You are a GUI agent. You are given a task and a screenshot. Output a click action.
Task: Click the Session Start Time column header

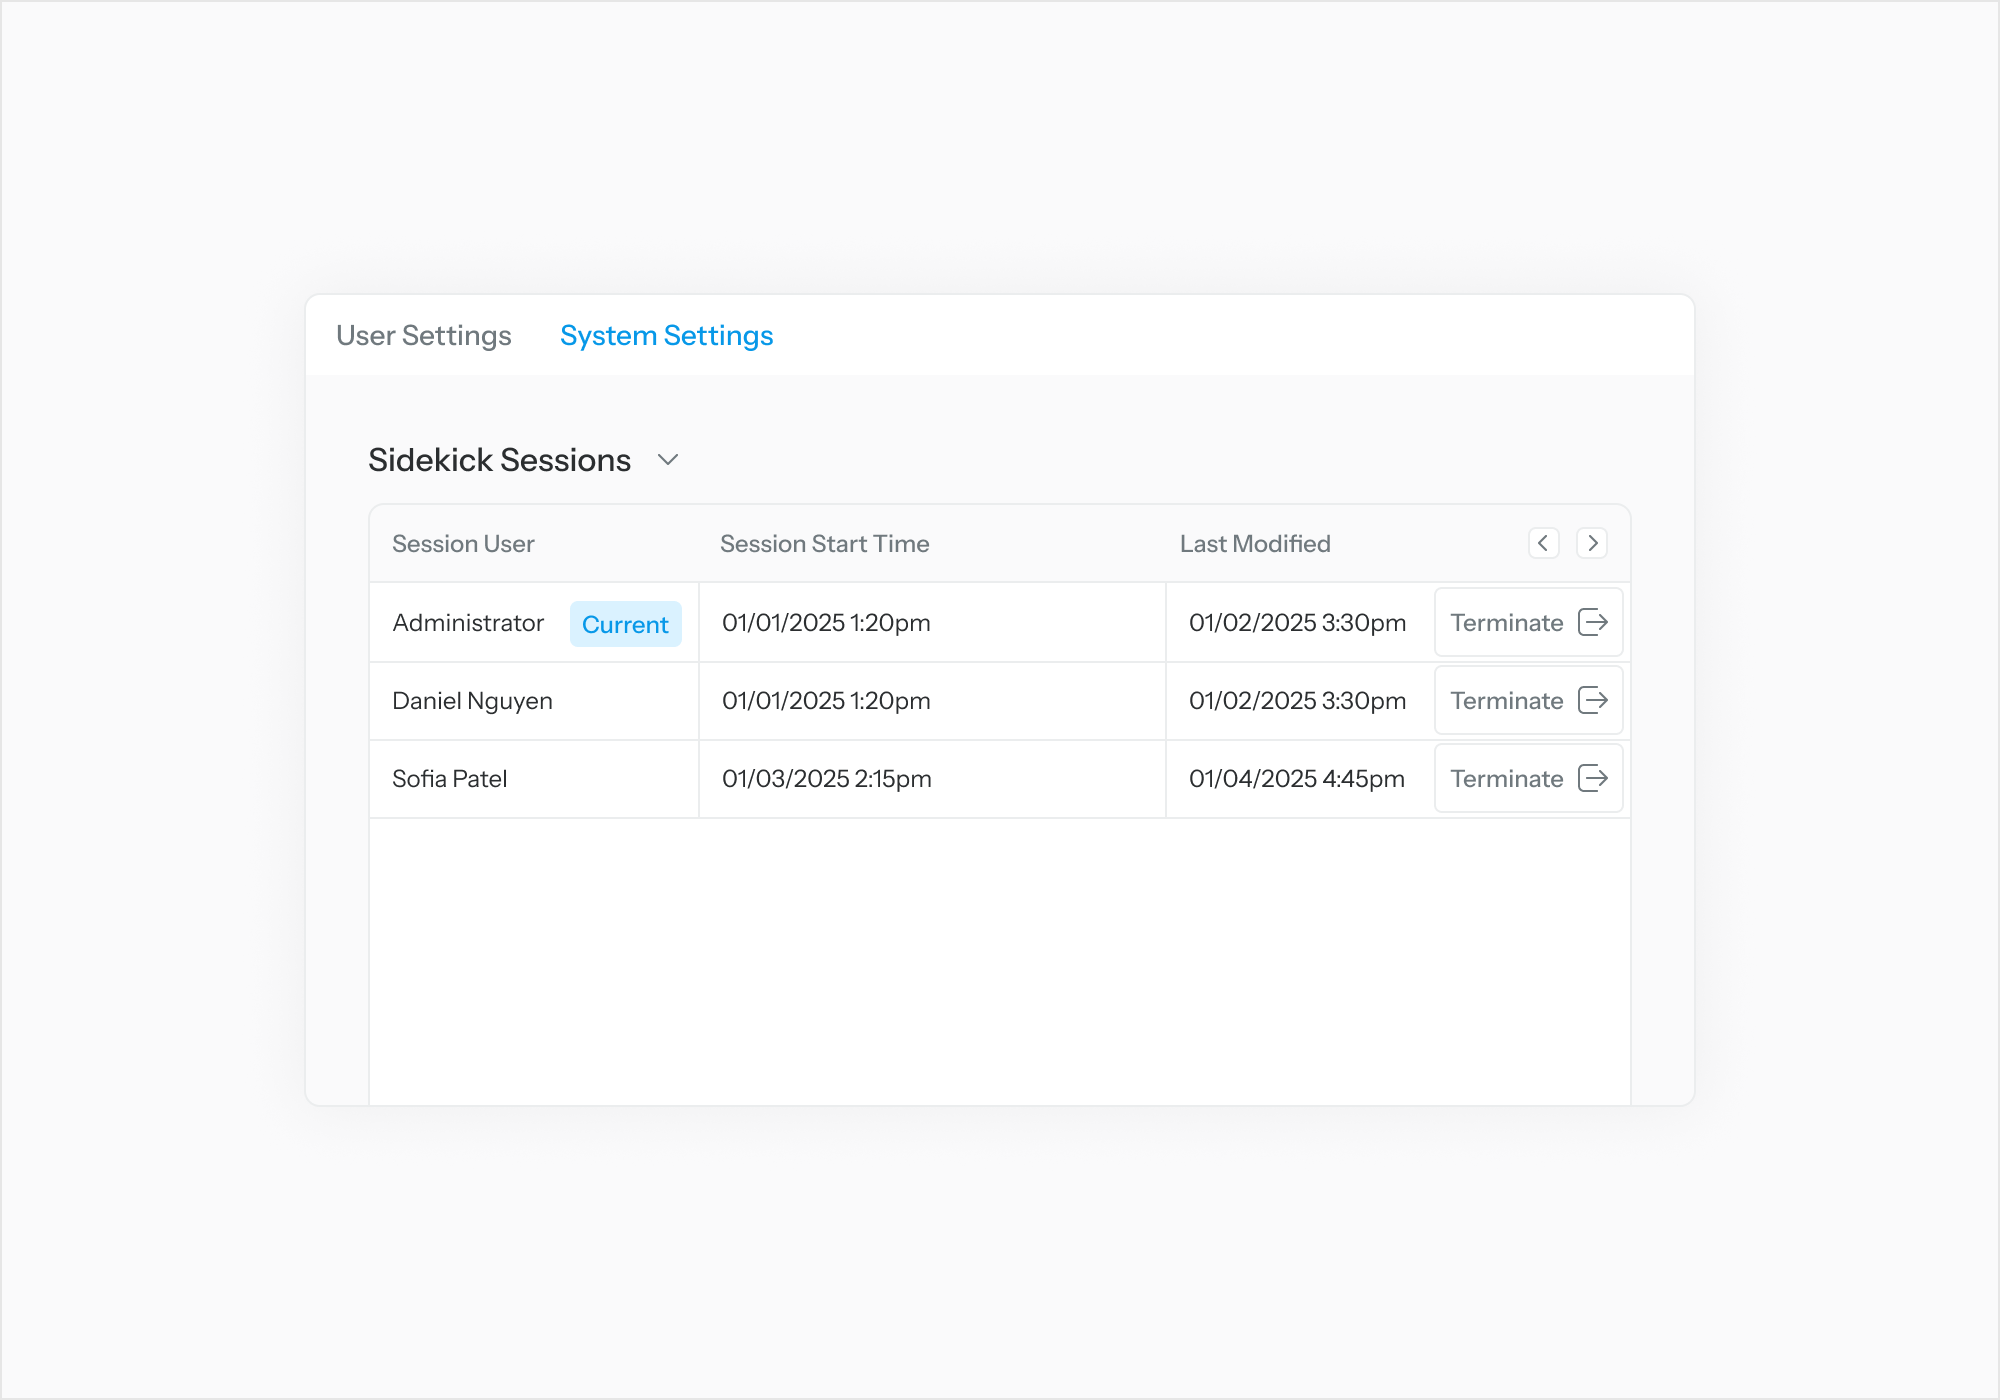(x=824, y=544)
